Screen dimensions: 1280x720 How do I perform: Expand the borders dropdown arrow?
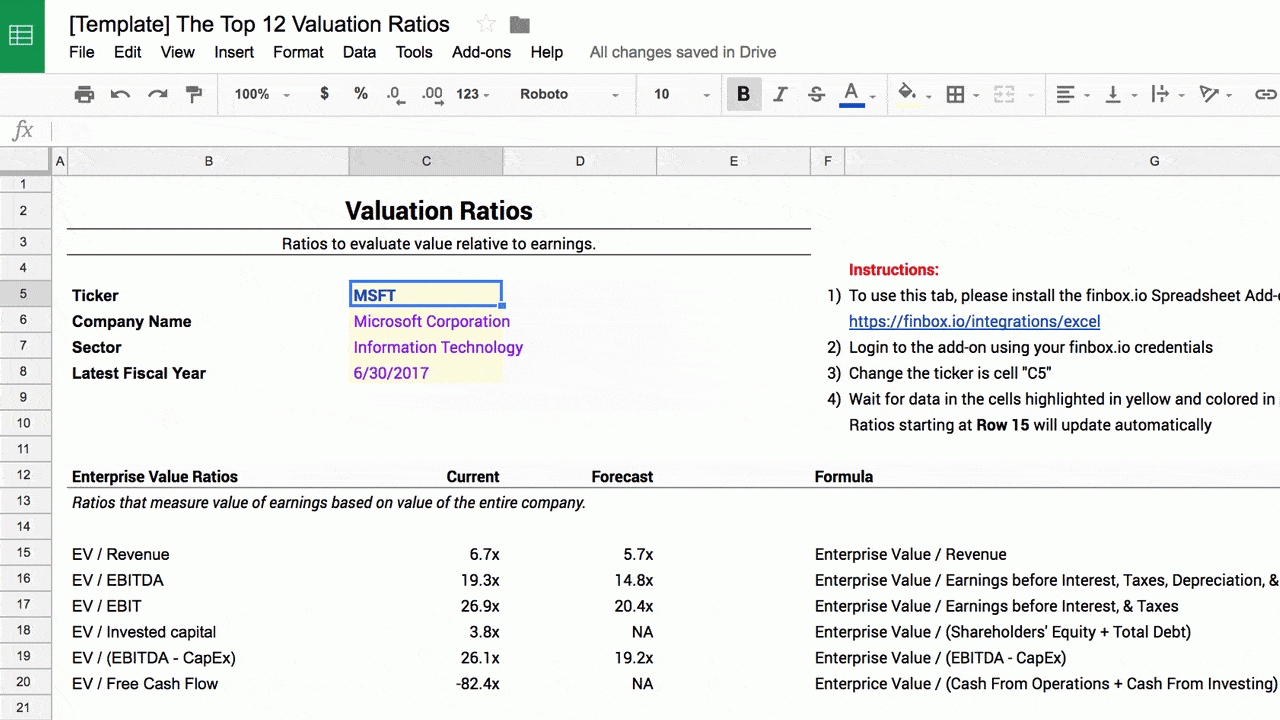977,95
